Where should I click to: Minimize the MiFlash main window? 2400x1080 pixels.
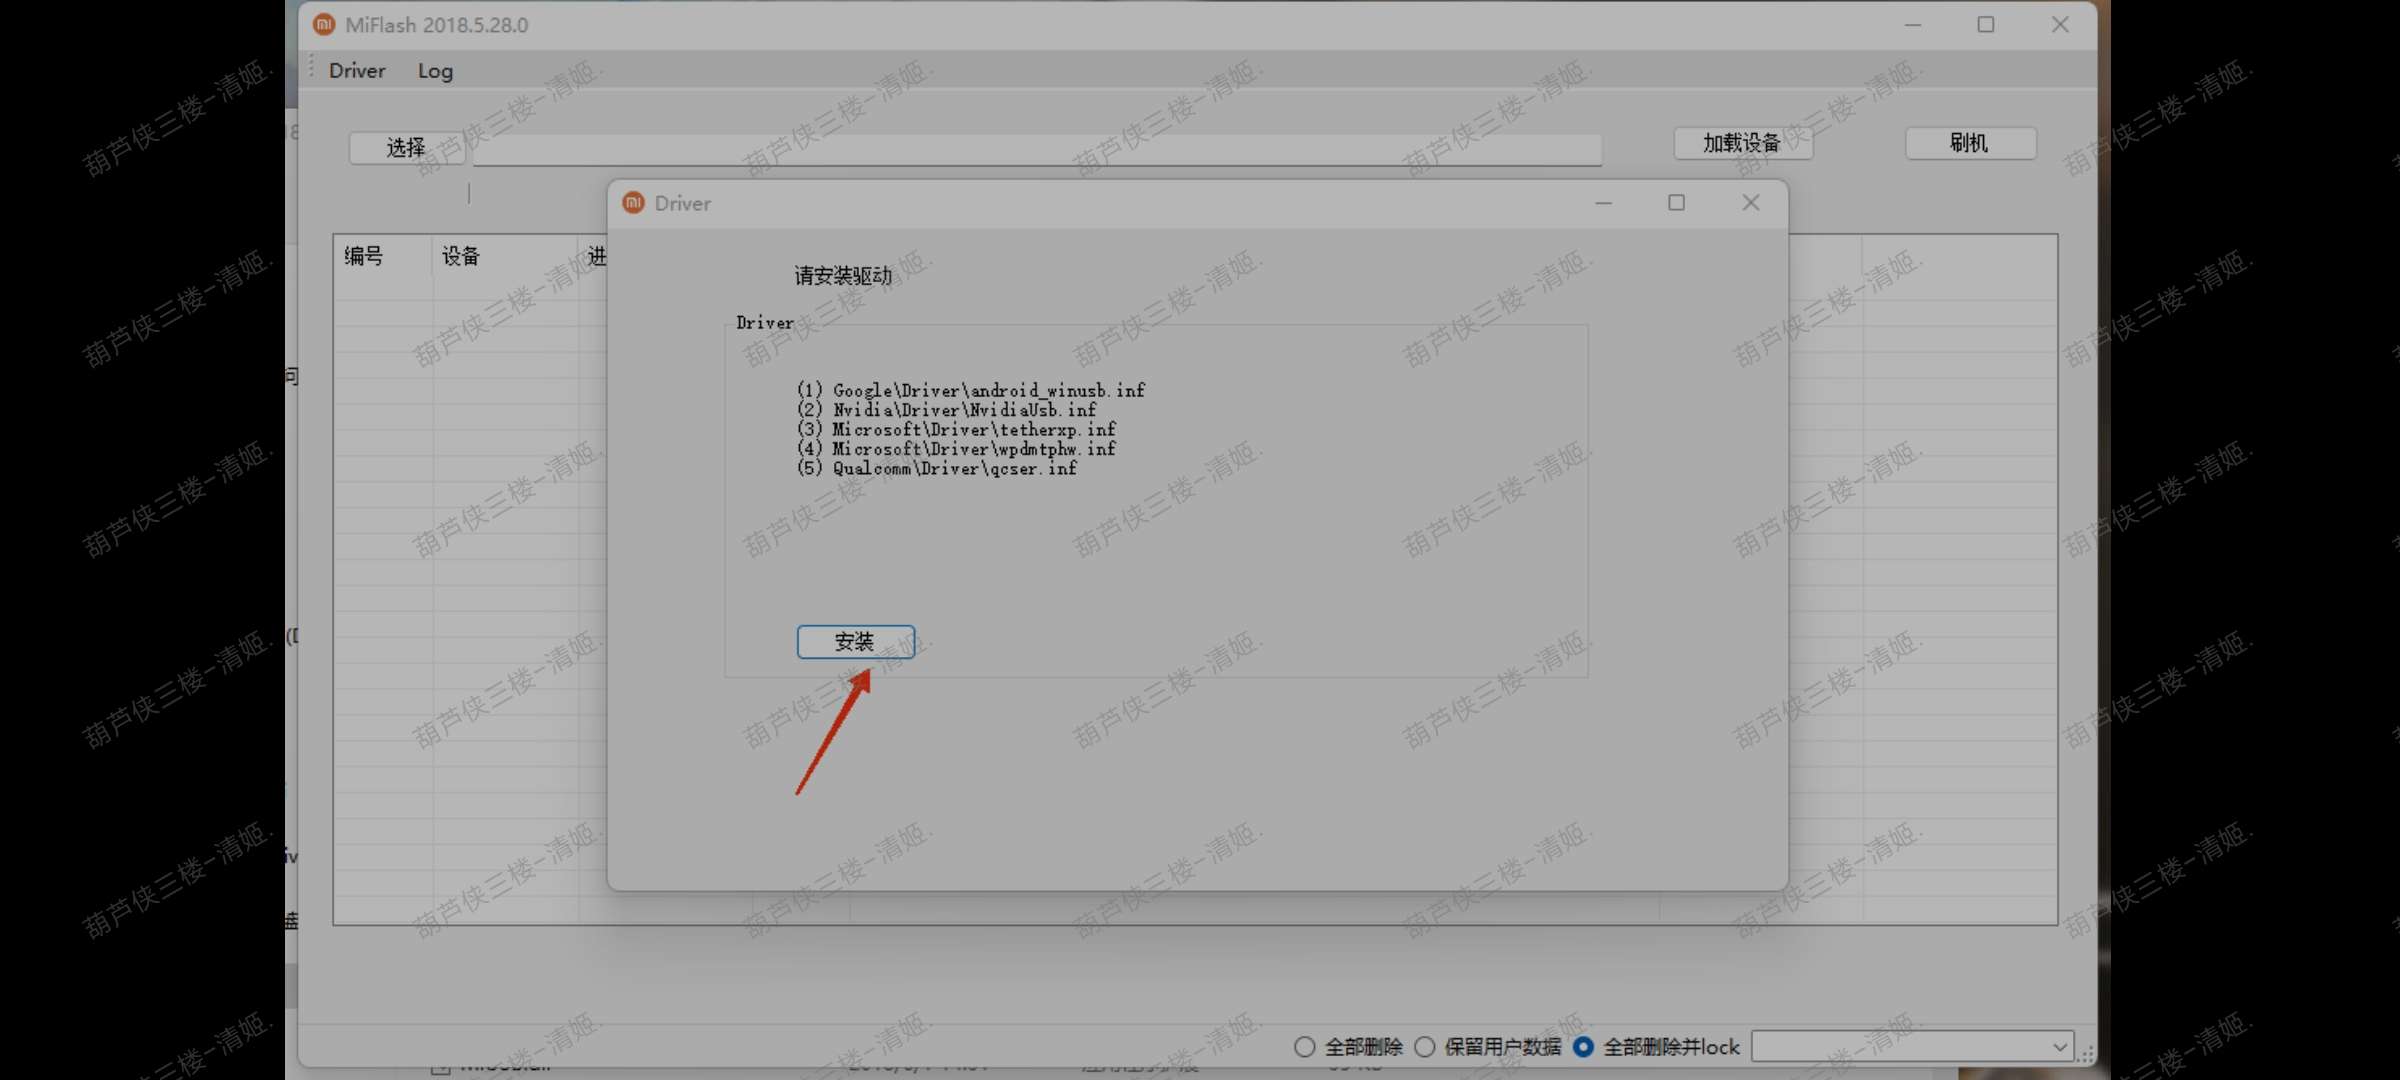pyautogui.click(x=1913, y=25)
